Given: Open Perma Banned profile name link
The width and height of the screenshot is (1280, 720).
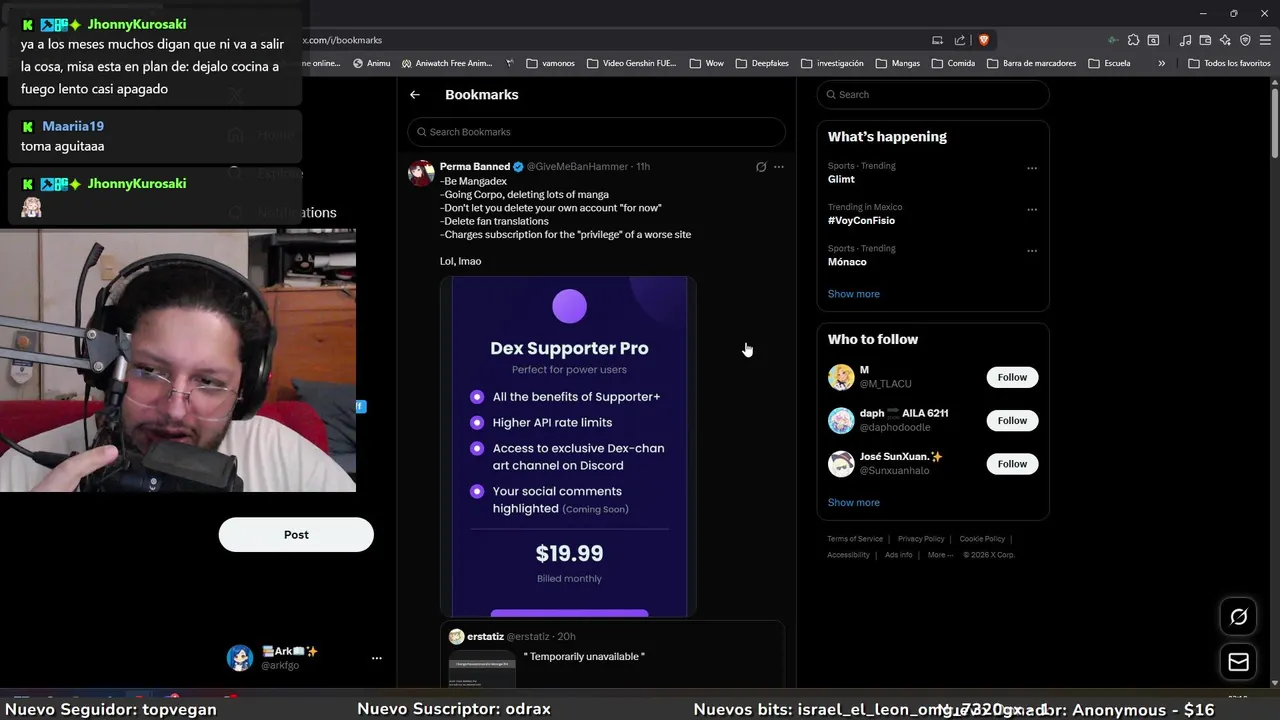Looking at the screenshot, I should [x=475, y=167].
